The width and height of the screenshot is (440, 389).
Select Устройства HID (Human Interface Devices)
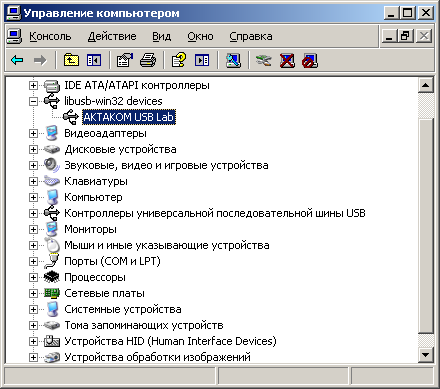click(x=170, y=341)
